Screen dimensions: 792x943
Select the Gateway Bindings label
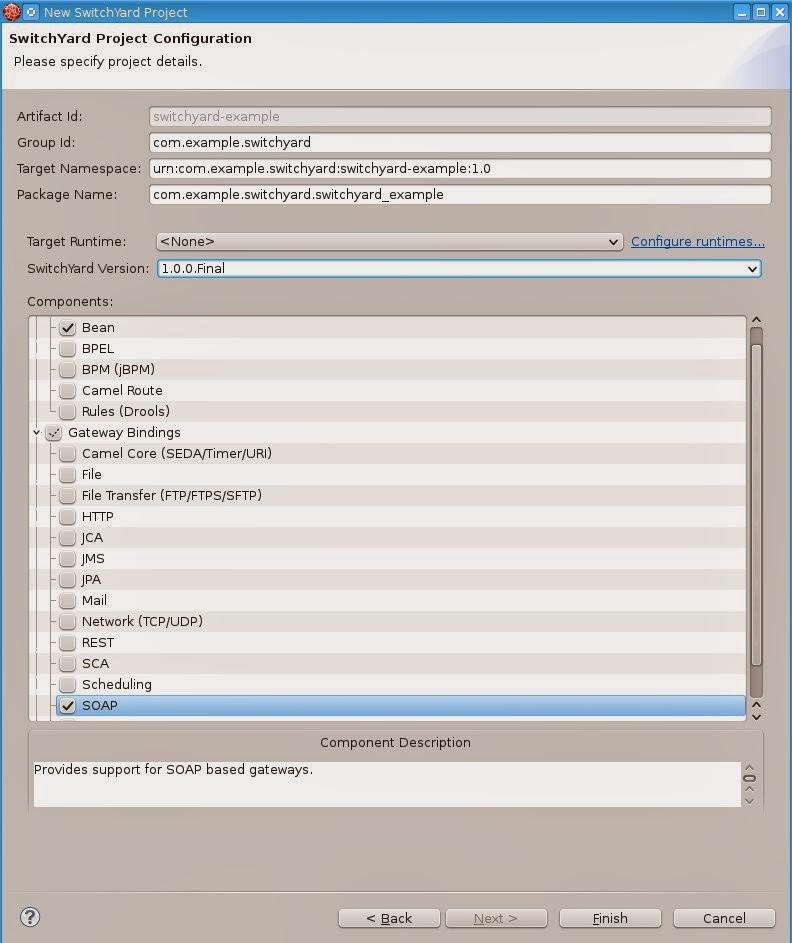coord(124,432)
